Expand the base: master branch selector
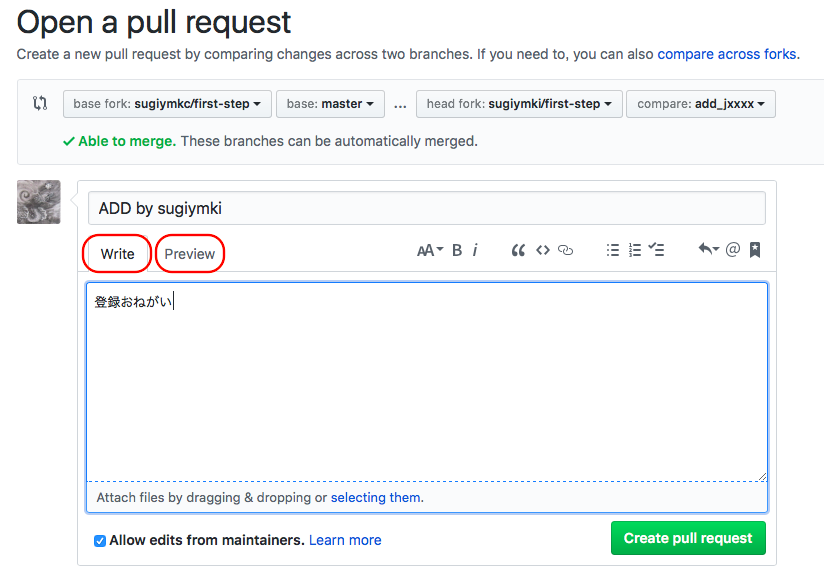 (x=330, y=104)
